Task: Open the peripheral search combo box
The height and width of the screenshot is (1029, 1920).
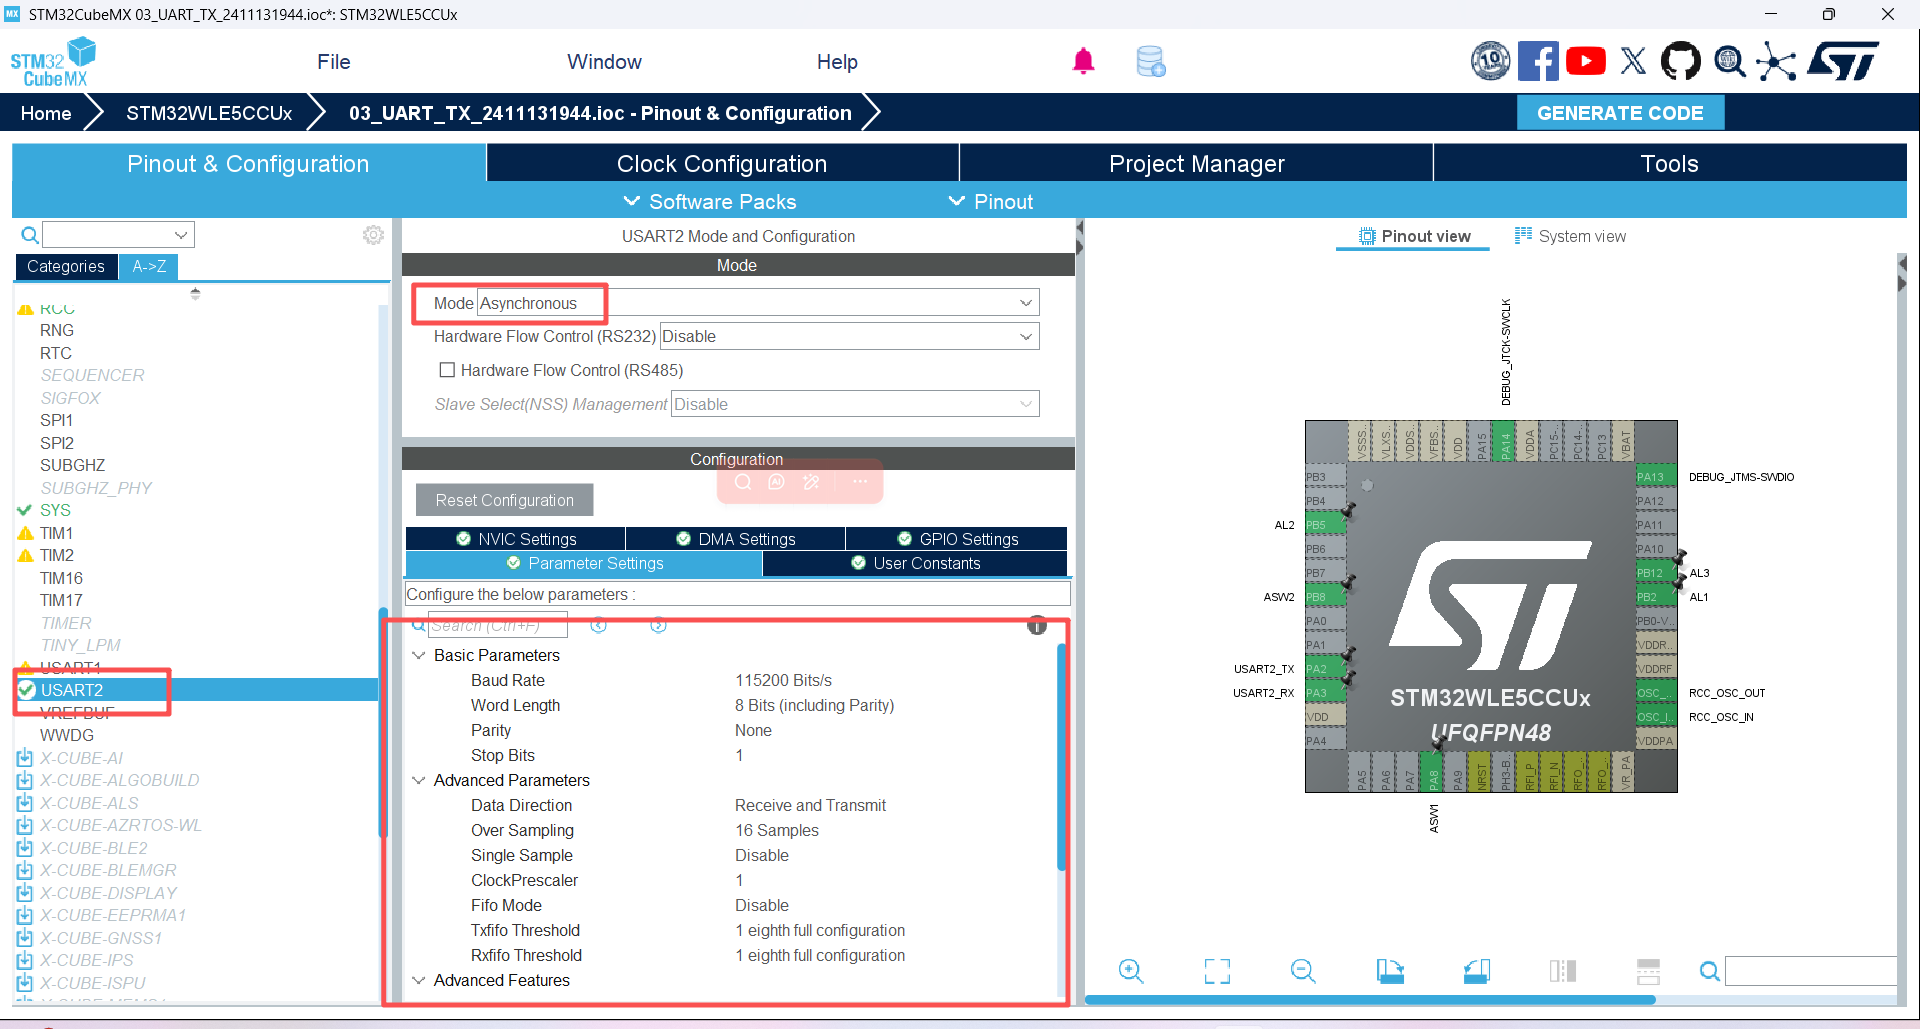Action: [x=118, y=235]
